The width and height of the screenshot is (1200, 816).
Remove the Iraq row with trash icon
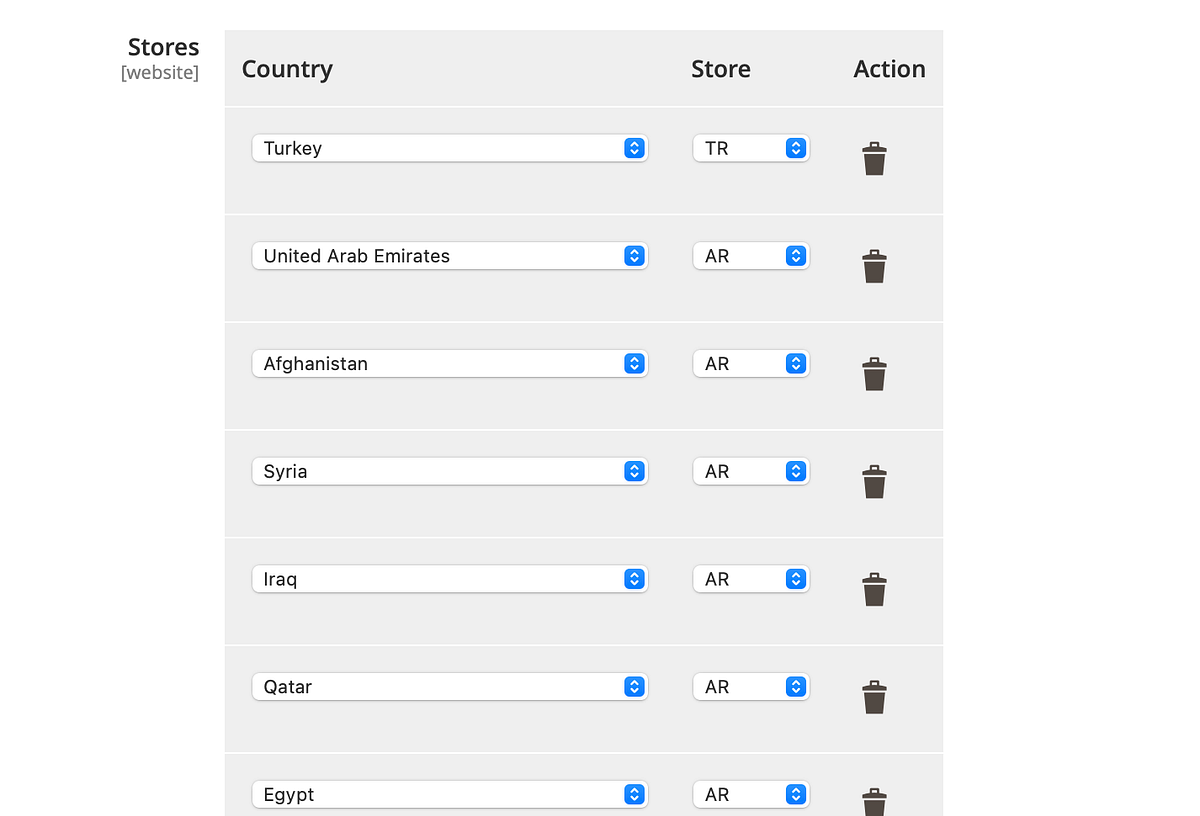click(x=874, y=589)
